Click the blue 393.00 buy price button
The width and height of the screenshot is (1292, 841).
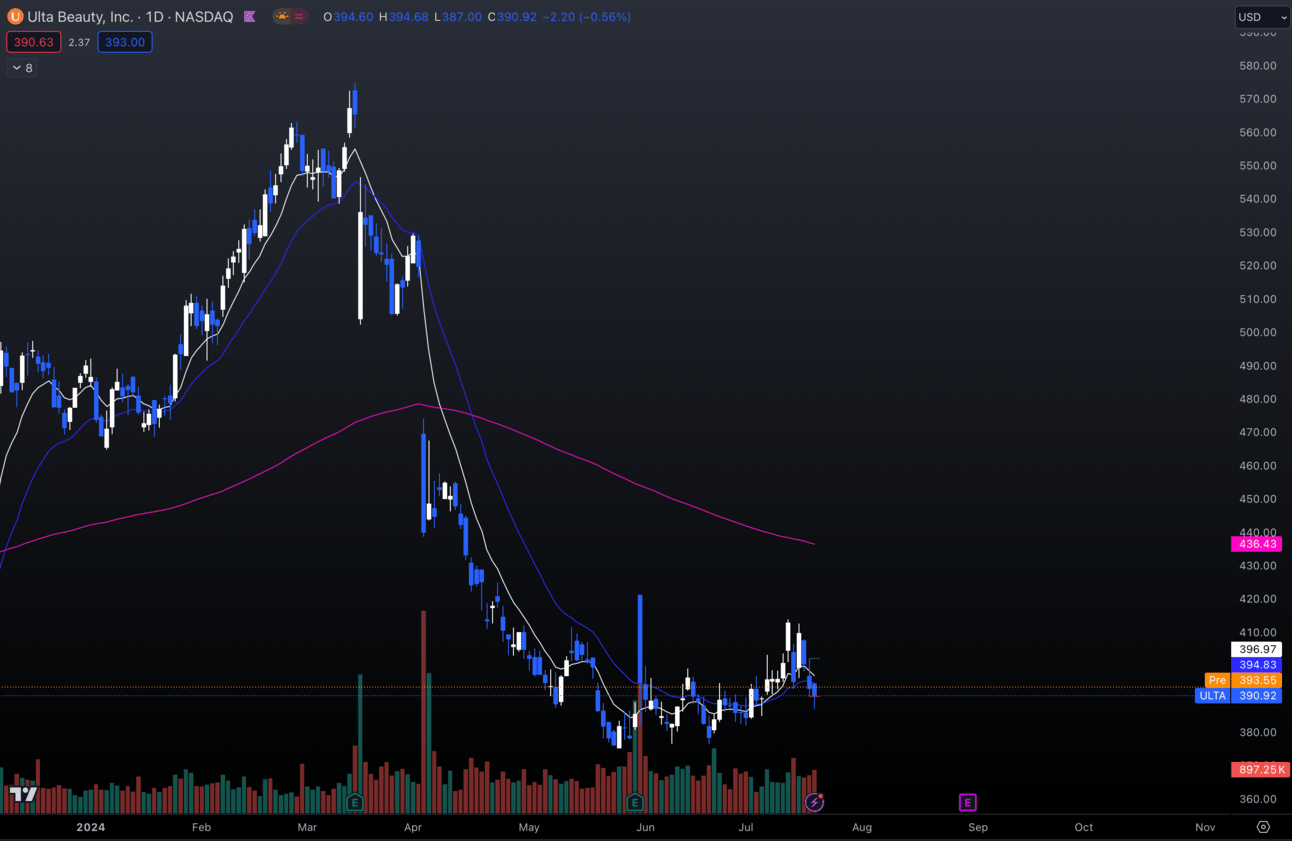(x=125, y=42)
